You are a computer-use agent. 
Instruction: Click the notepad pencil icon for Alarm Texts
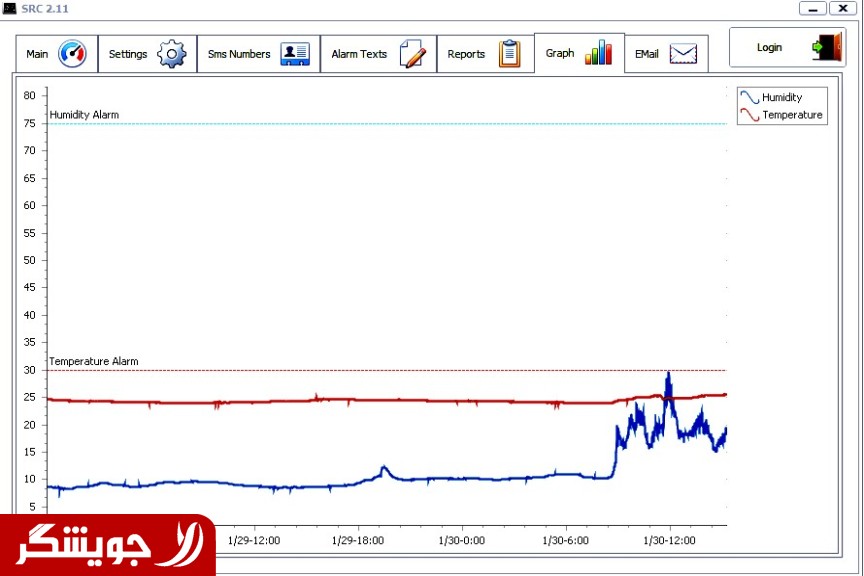[412, 54]
